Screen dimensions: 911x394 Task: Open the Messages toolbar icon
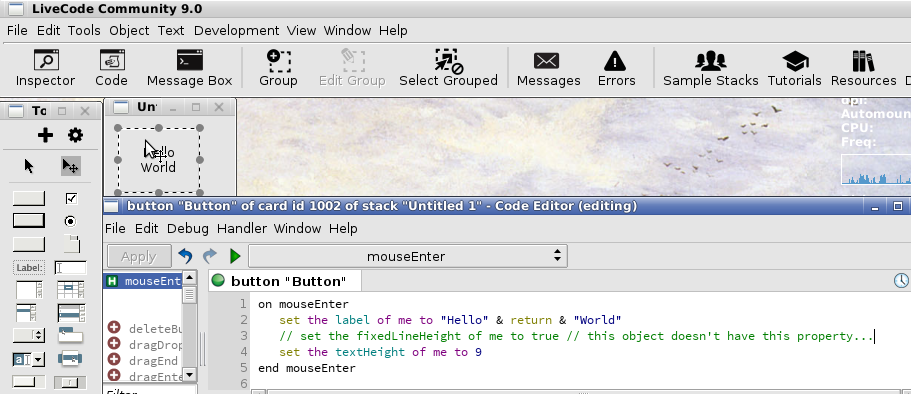pyautogui.click(x=548, y=68)
